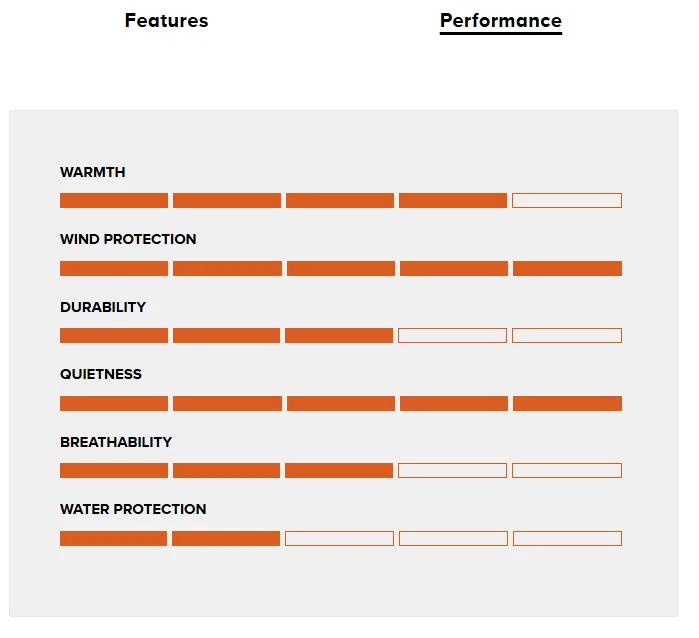Click the empty fourth Durability segment
699x638 pixels.
point(452,336)
